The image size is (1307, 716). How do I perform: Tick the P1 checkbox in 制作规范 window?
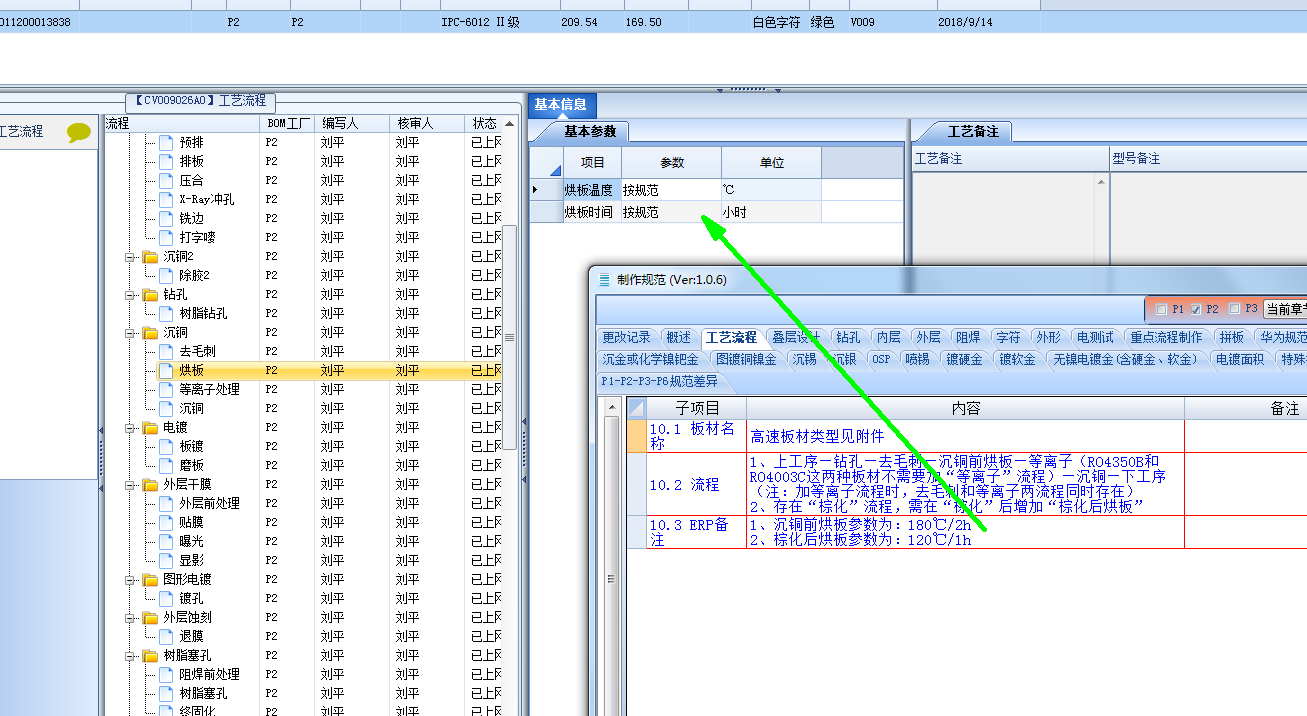coord(1160,309)
